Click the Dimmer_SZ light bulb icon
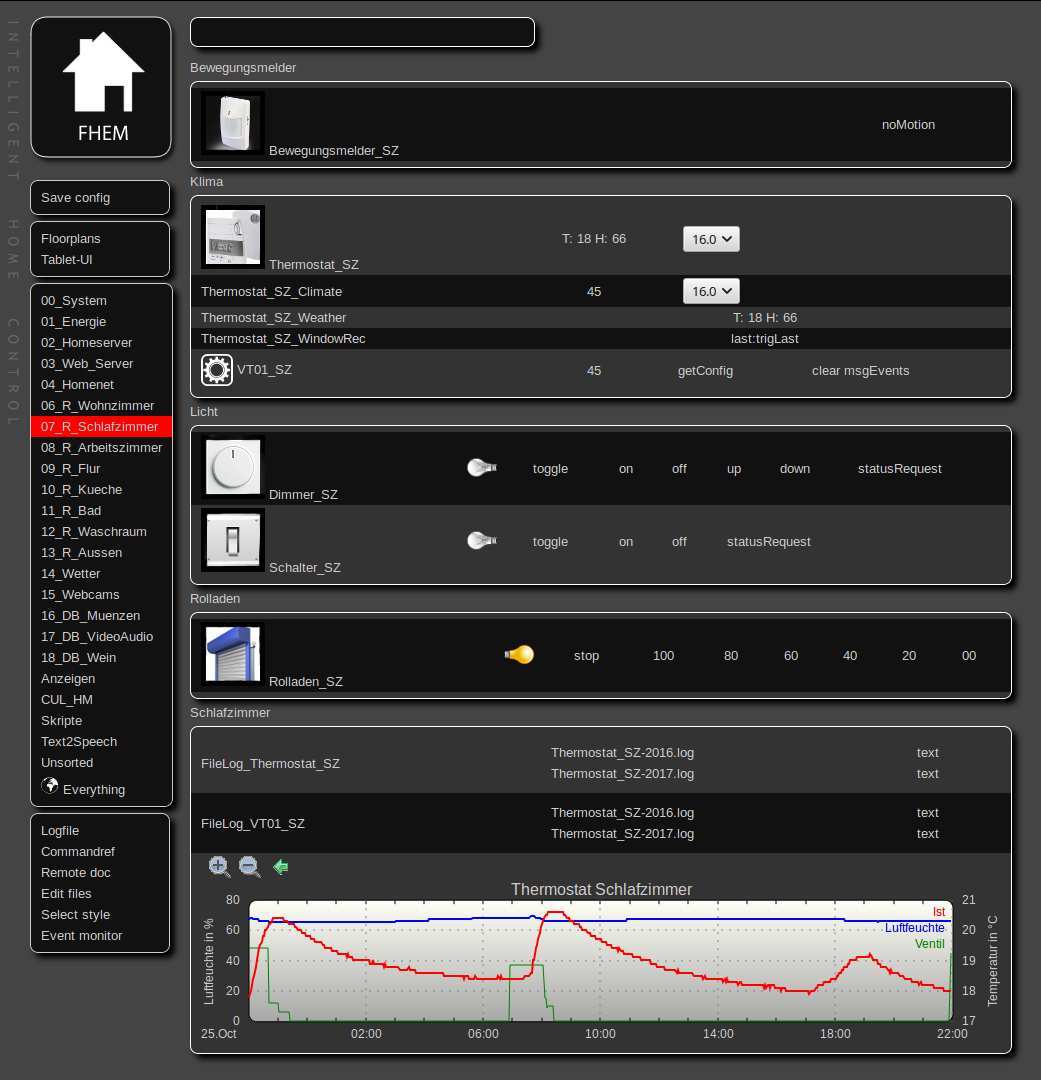 (x=482, y=467)
